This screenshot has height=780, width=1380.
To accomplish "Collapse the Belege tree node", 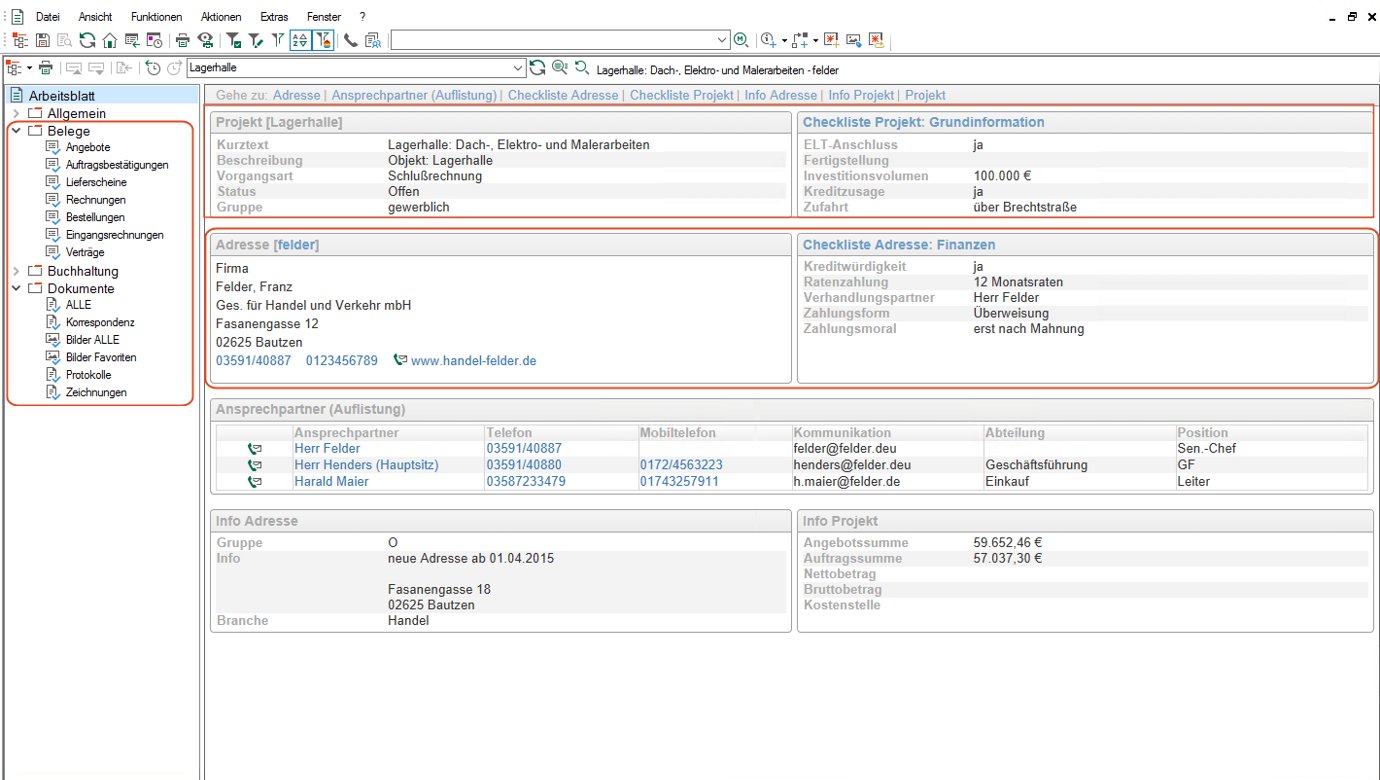I will [x=16, y=131].
